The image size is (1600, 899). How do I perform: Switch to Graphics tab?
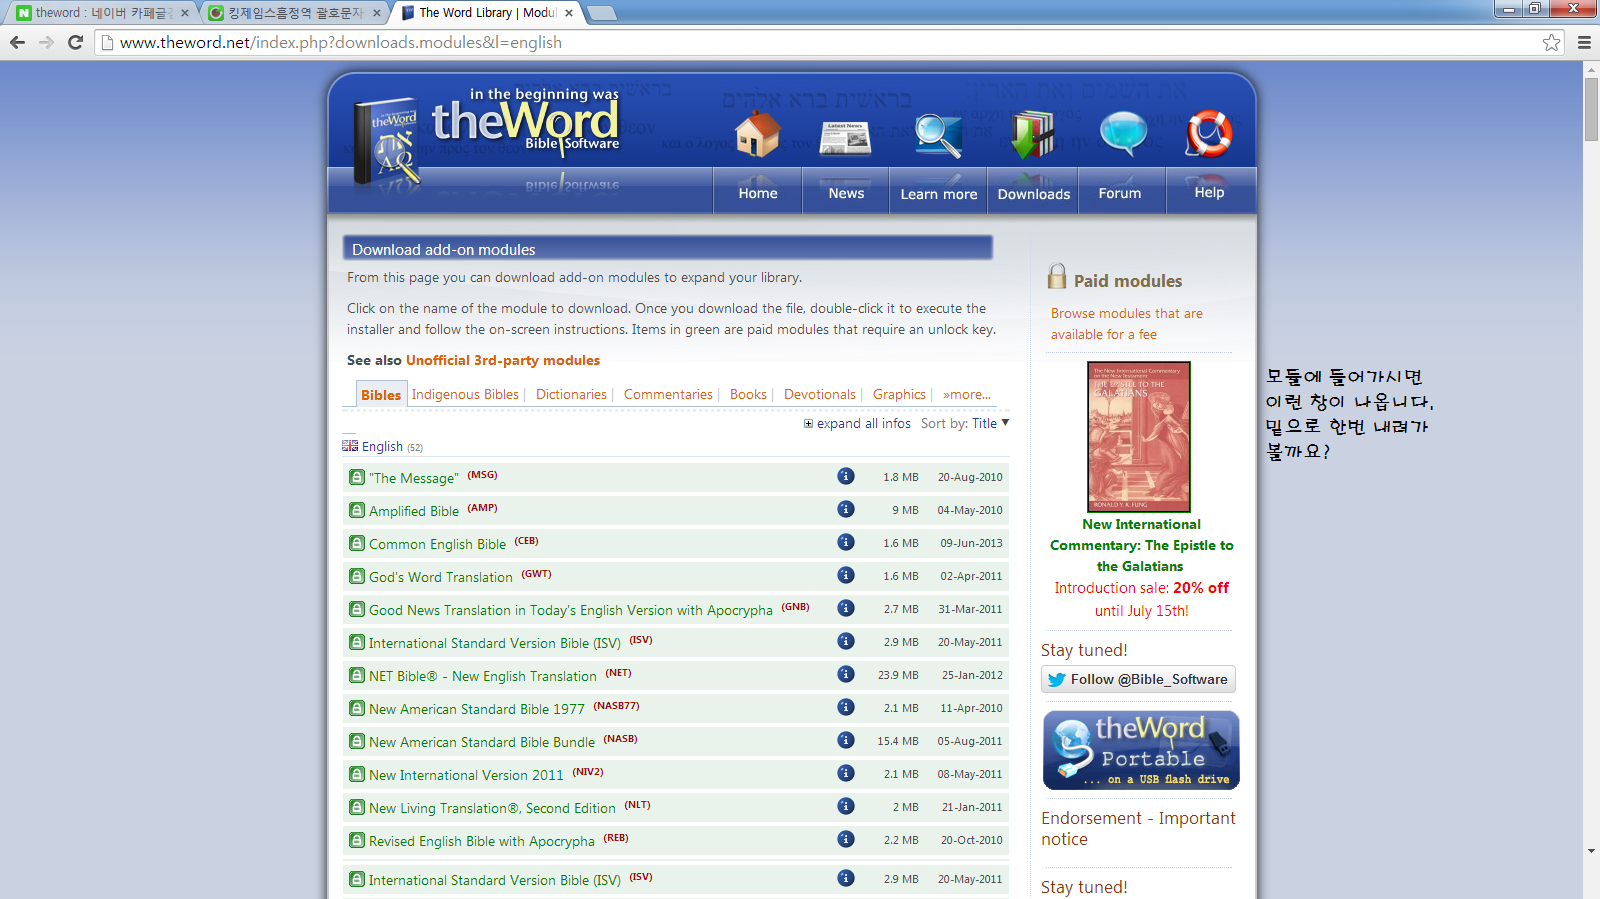tap(899, 394)
